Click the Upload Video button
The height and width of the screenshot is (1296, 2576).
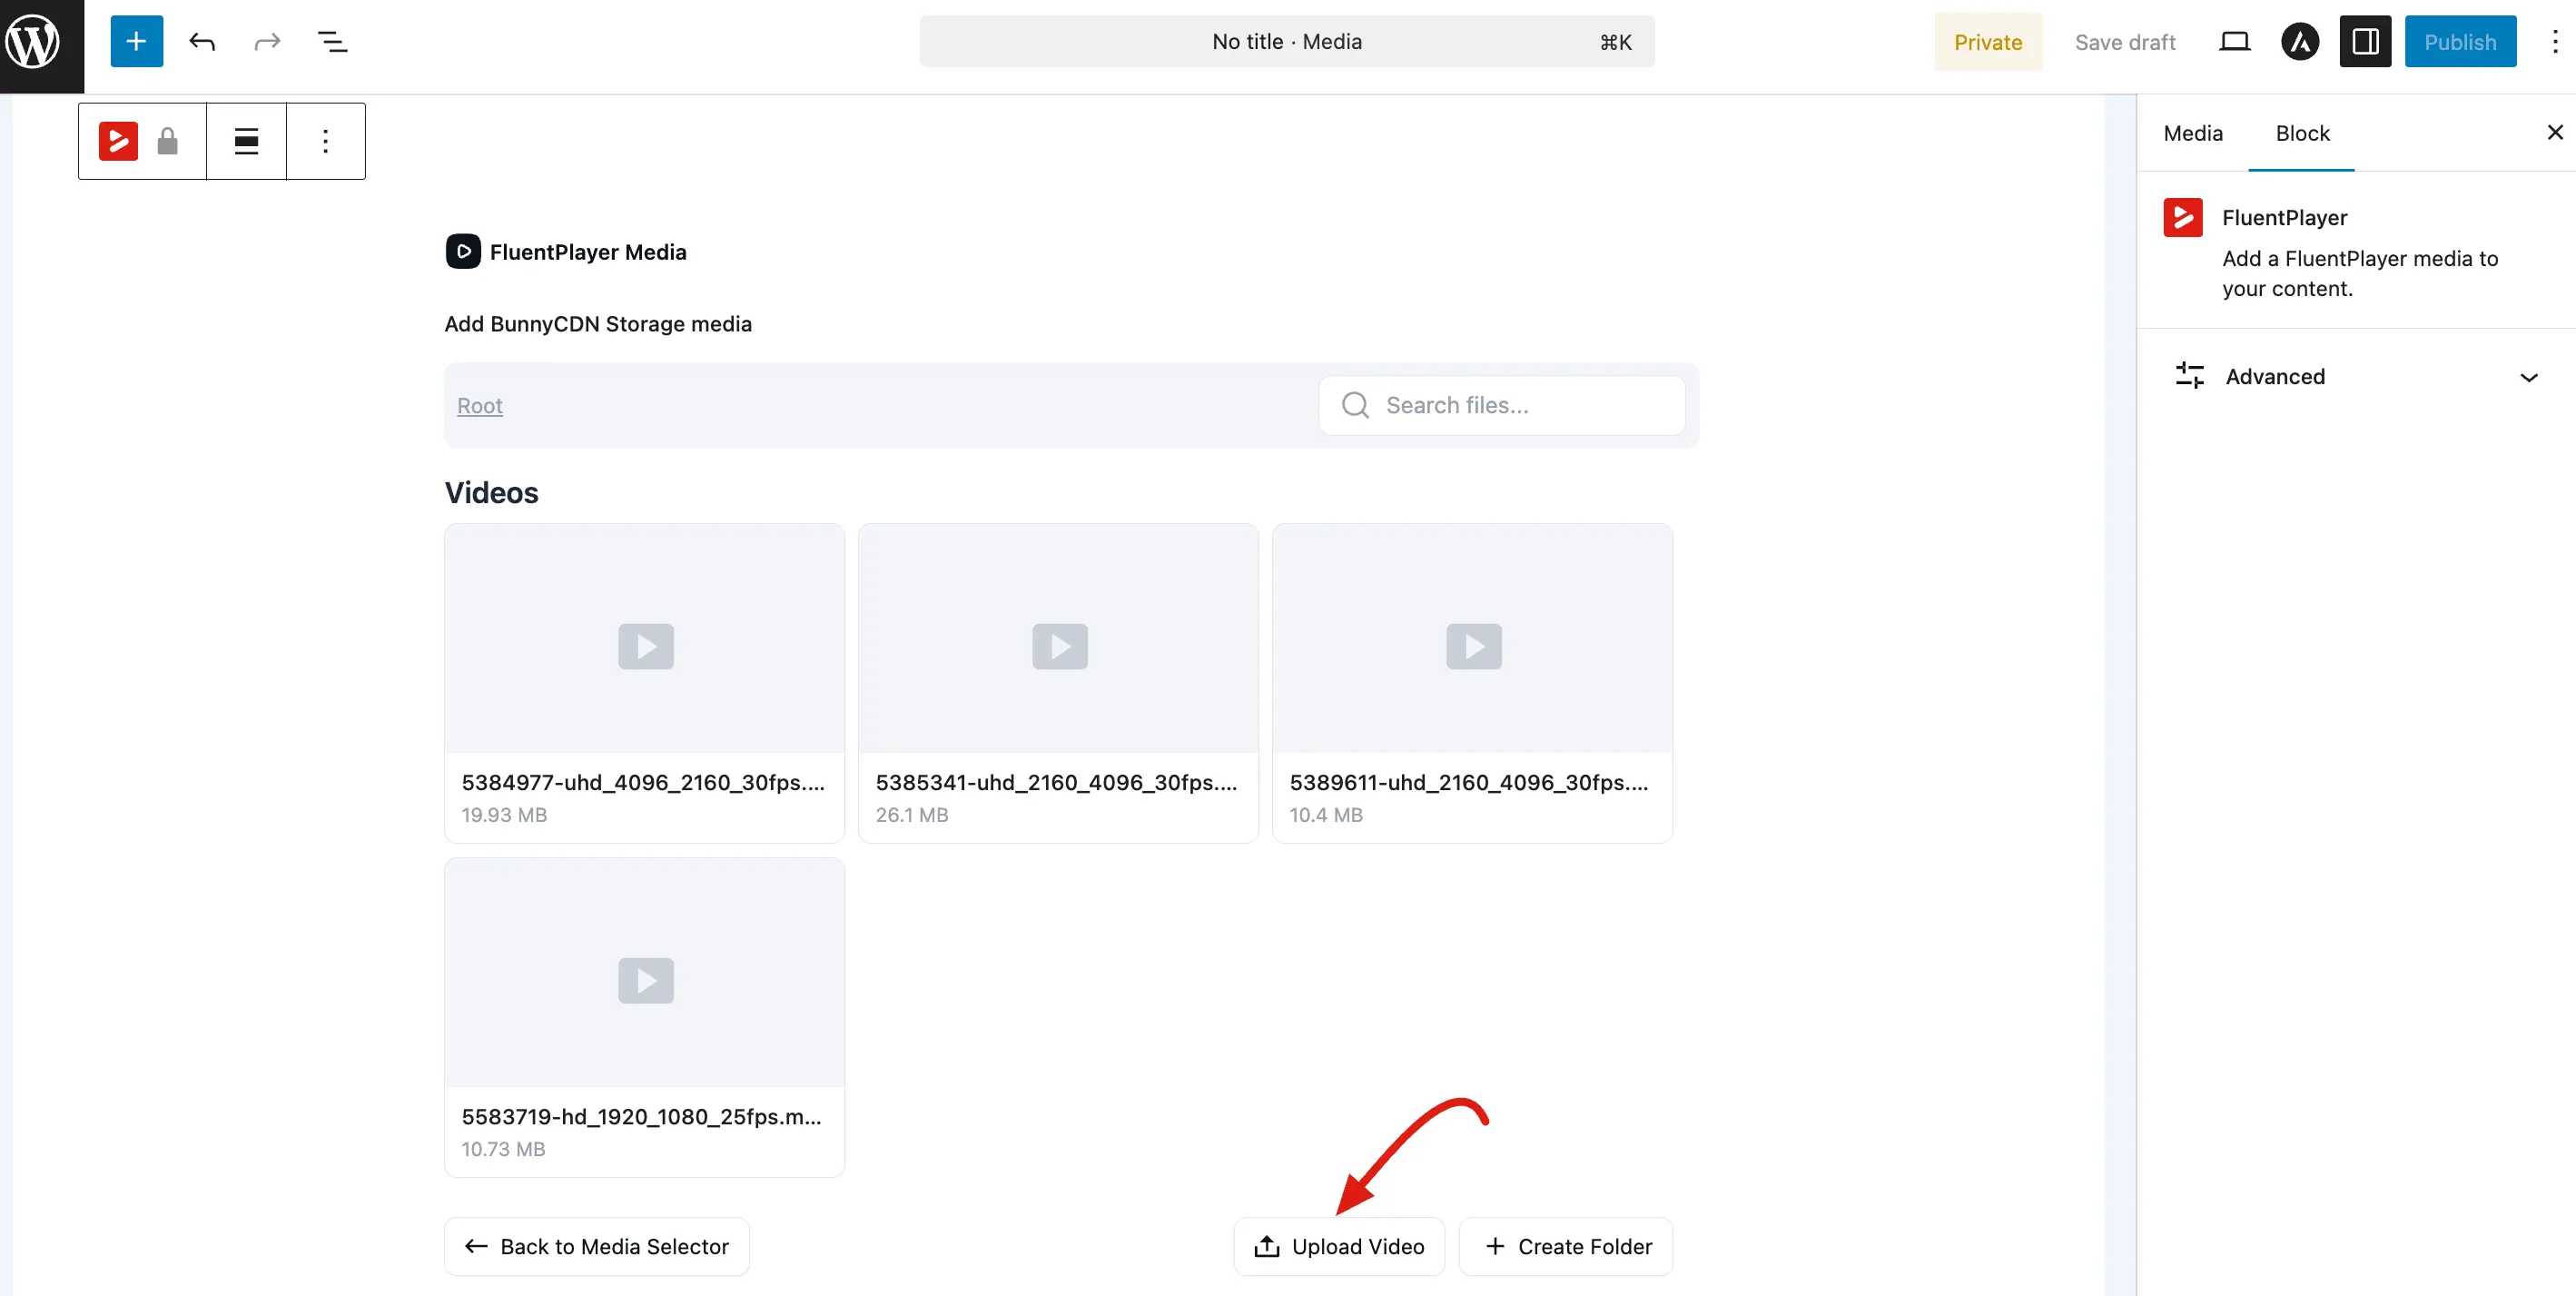(x=1339, y=1246)
